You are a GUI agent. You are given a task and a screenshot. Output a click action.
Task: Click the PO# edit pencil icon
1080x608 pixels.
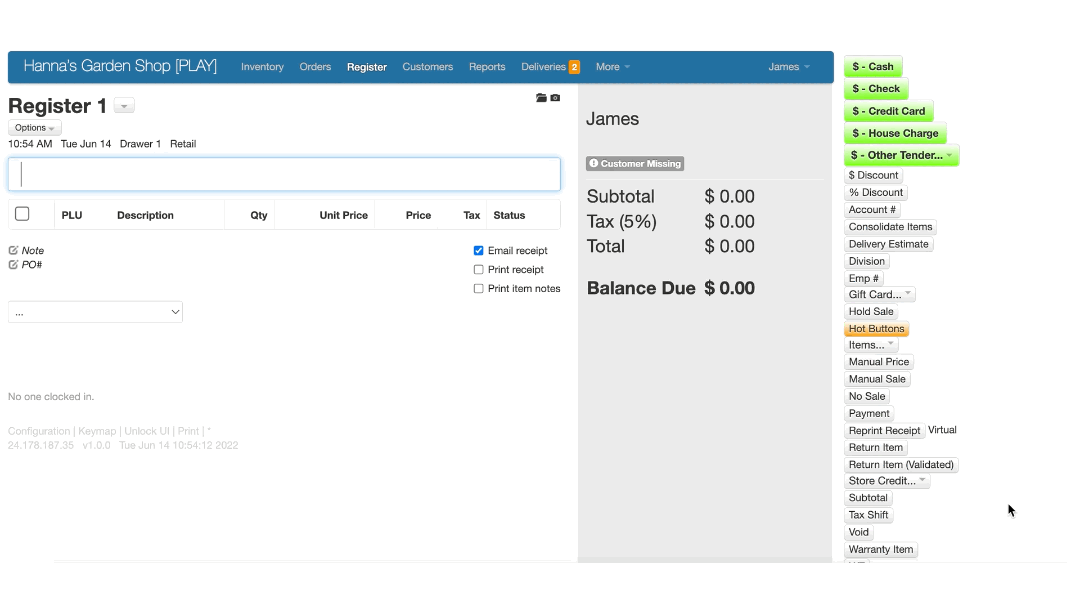pyautogui.click(x=13, y=265)
